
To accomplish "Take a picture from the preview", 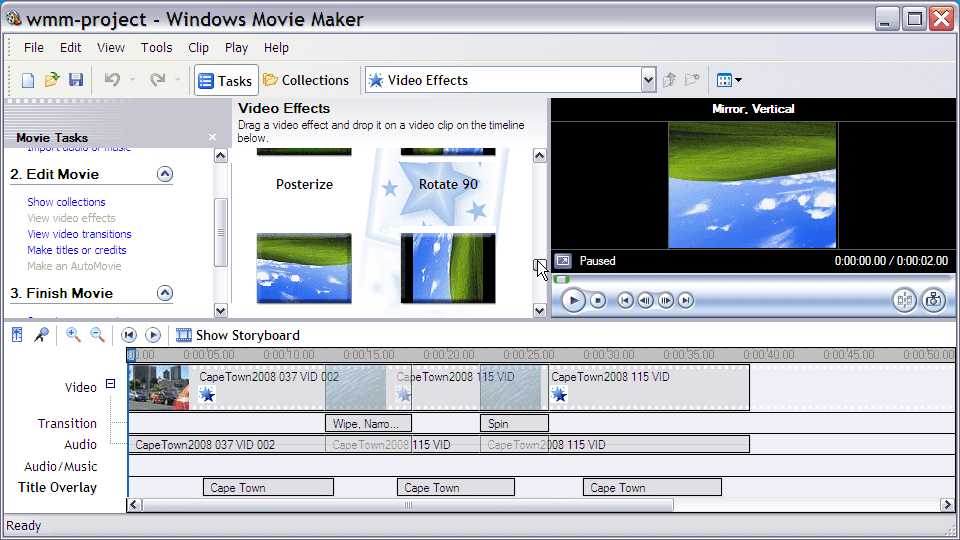I will click(934, 300).
